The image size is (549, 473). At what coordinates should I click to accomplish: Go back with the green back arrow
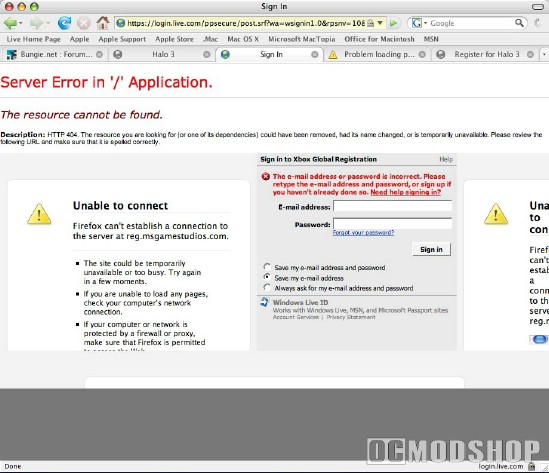pyautogui.click(x=10, y=23)
